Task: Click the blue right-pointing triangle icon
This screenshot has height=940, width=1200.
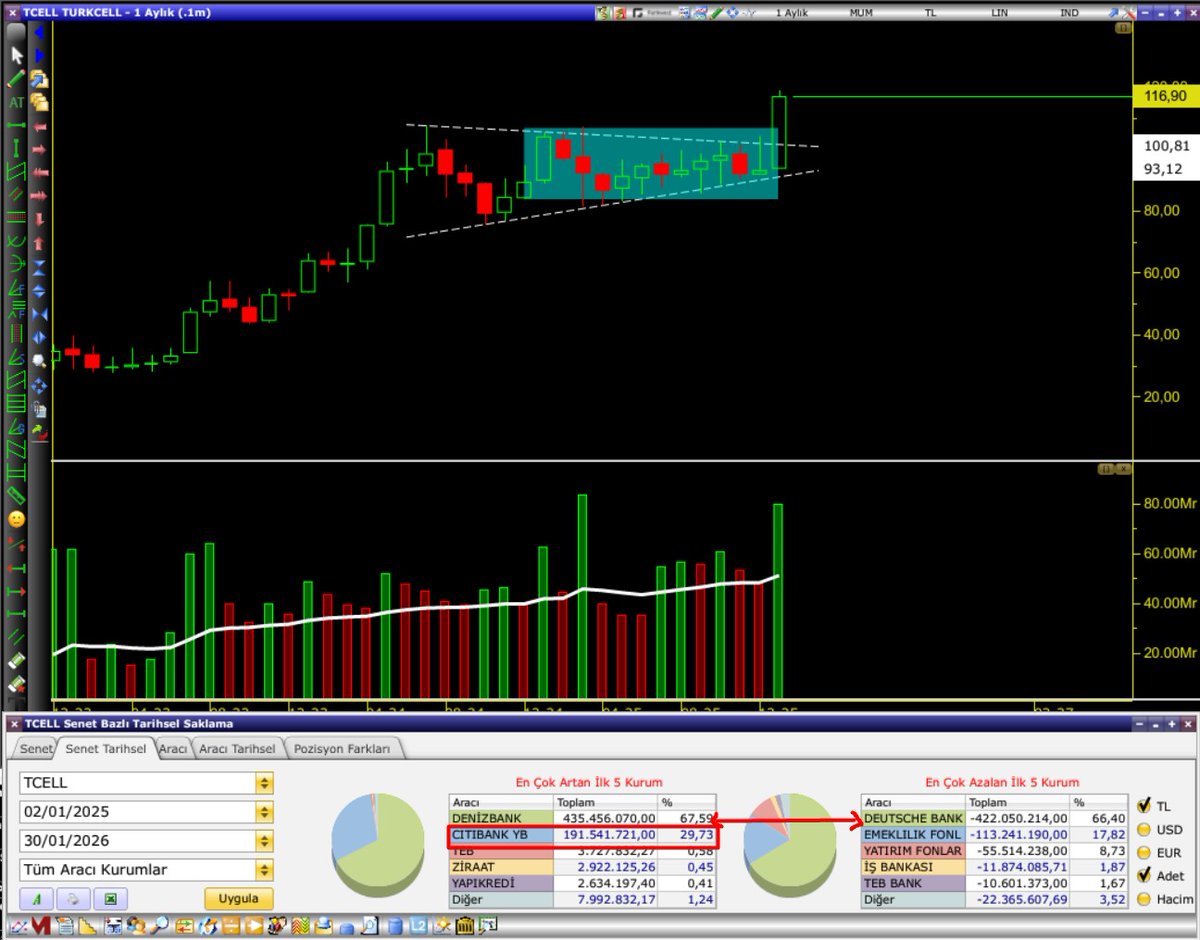Action: pyautogui.click(x=39, y=55)
